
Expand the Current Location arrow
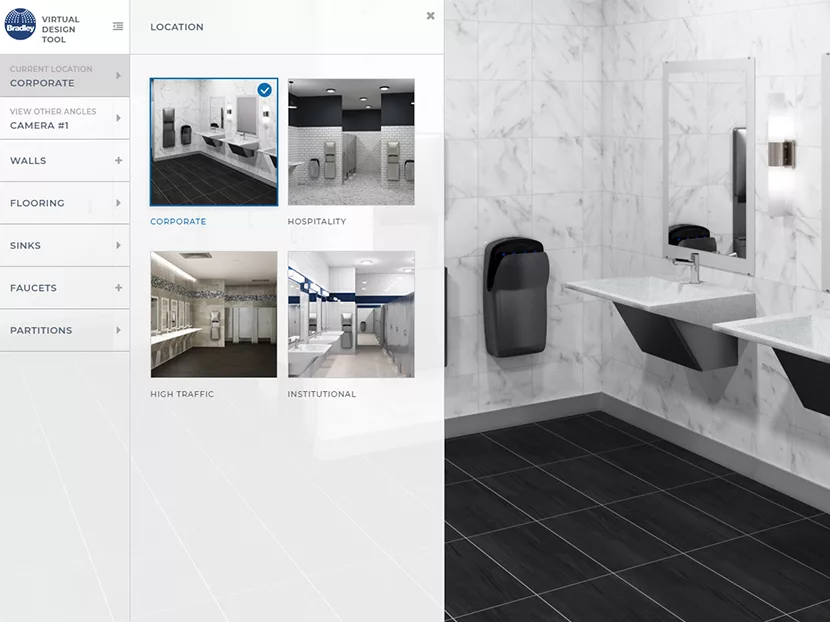pos(118,76)
